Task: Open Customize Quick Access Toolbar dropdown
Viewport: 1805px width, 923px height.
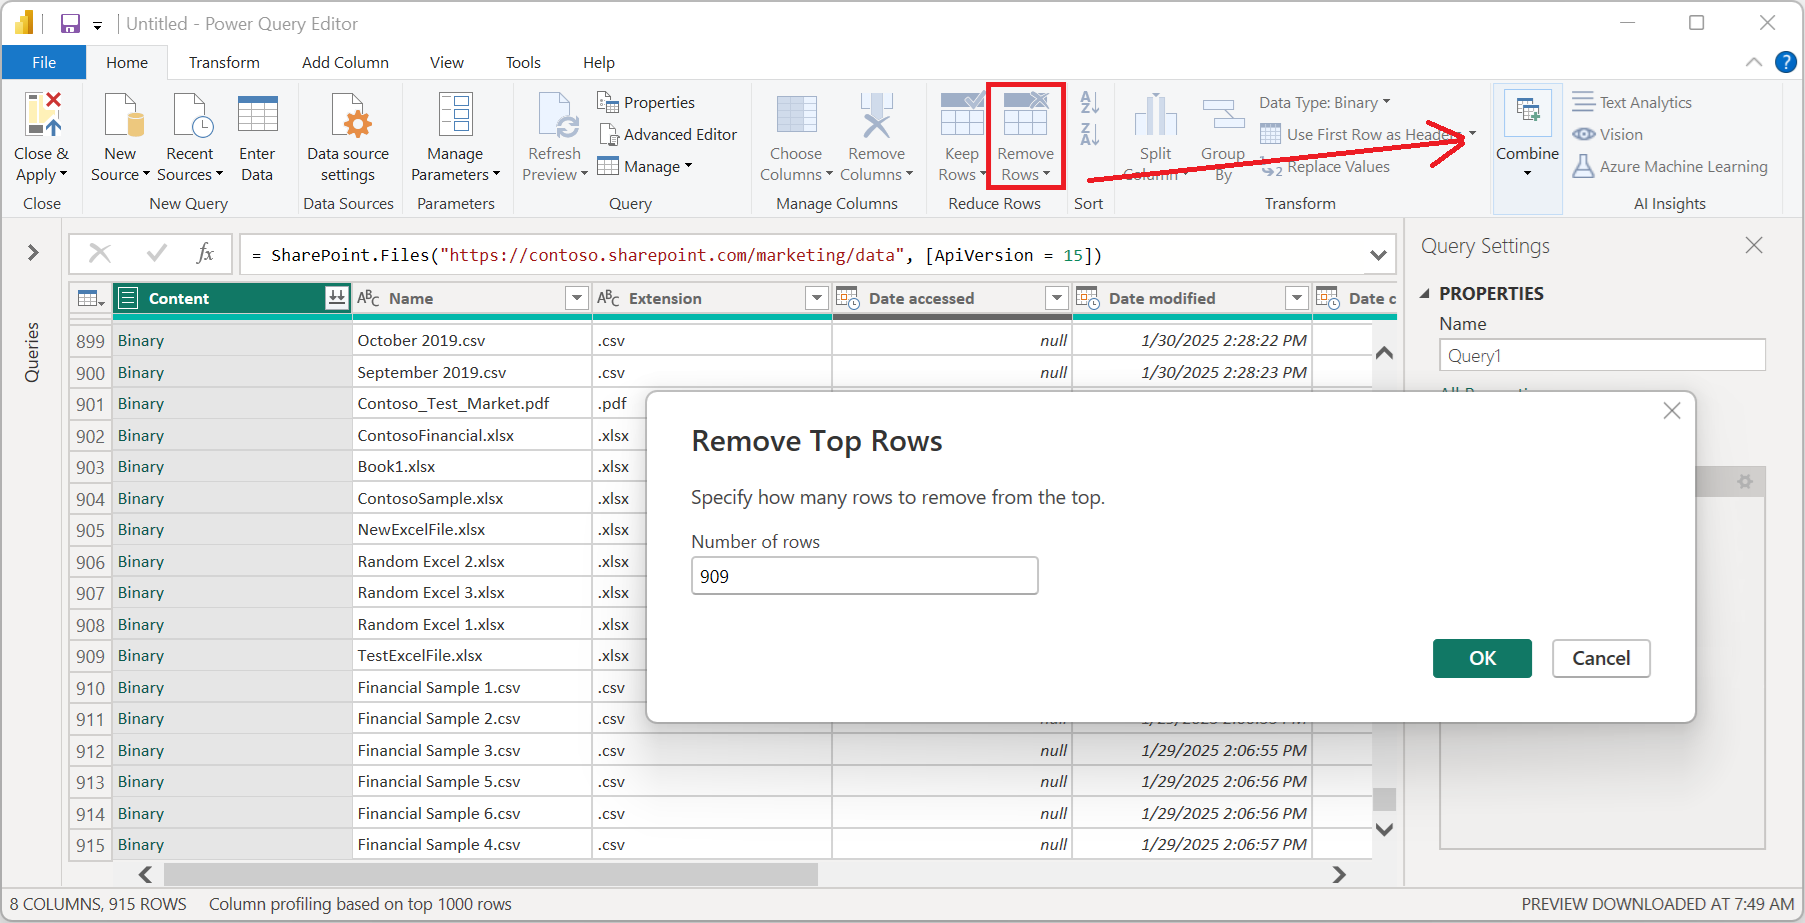Action: [x=98, y=25]
